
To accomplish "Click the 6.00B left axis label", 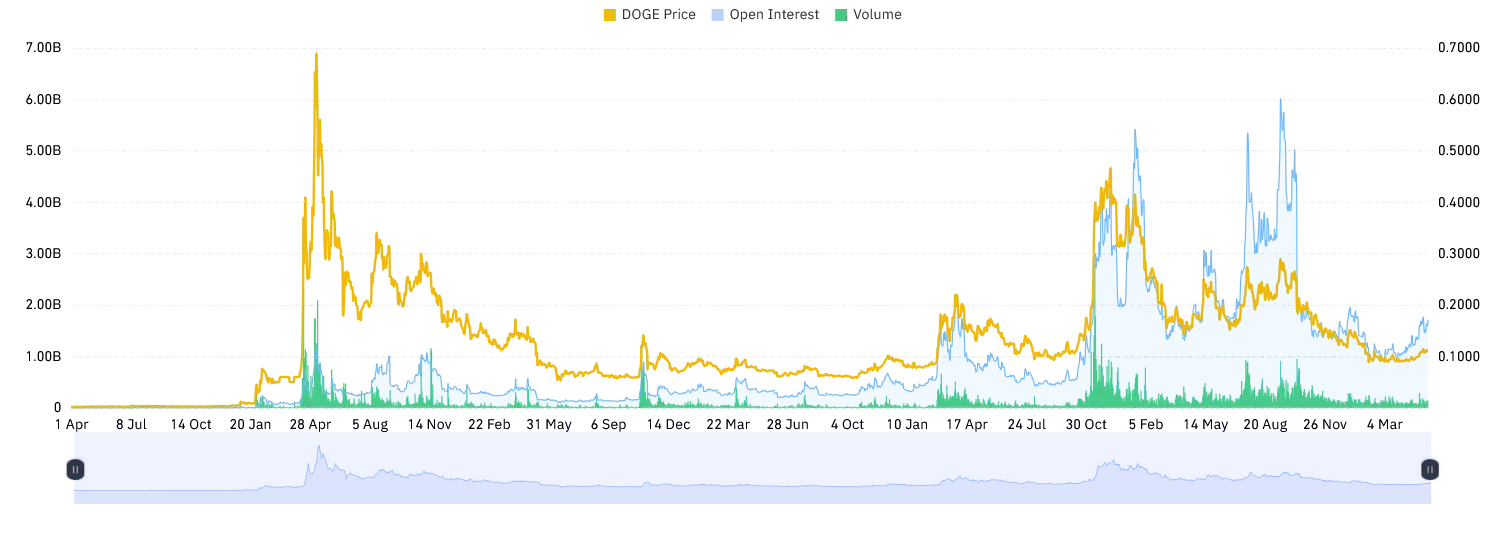I will click(x=44, y=100).
